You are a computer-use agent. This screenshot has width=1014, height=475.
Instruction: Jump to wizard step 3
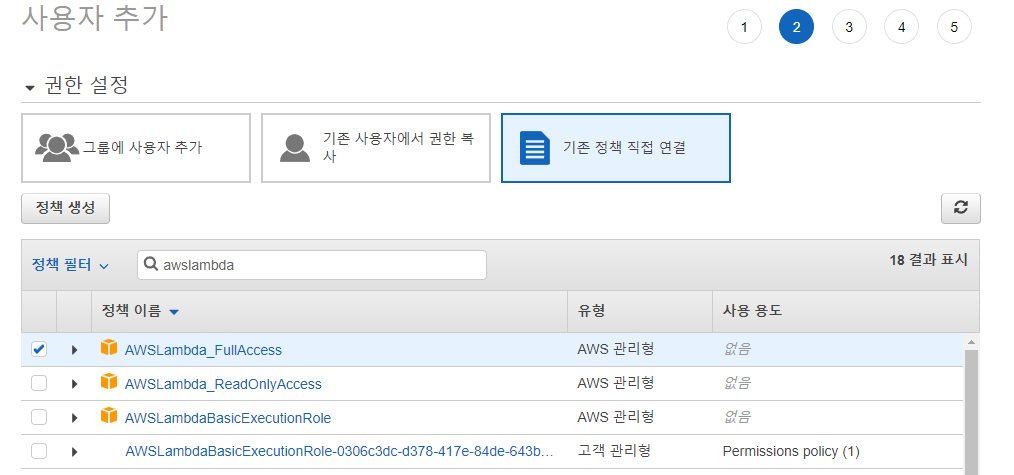point(848,27)
